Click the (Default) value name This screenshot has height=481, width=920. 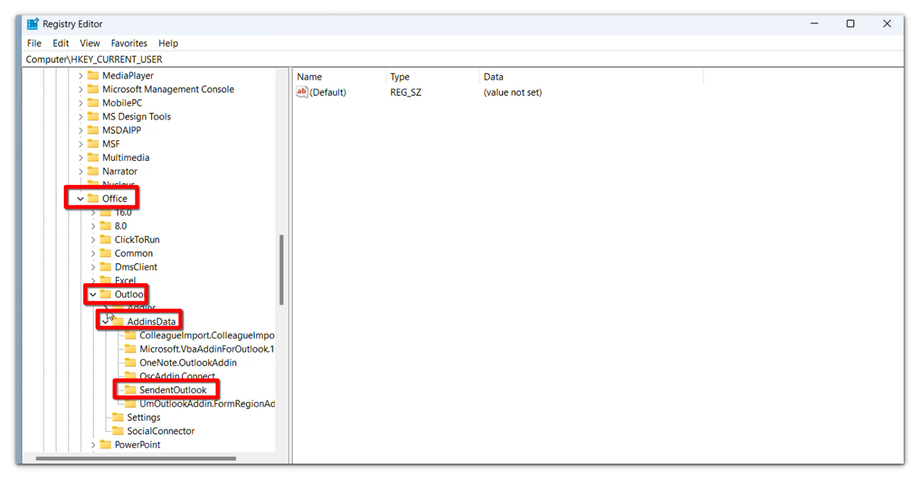tap(328, 93)
